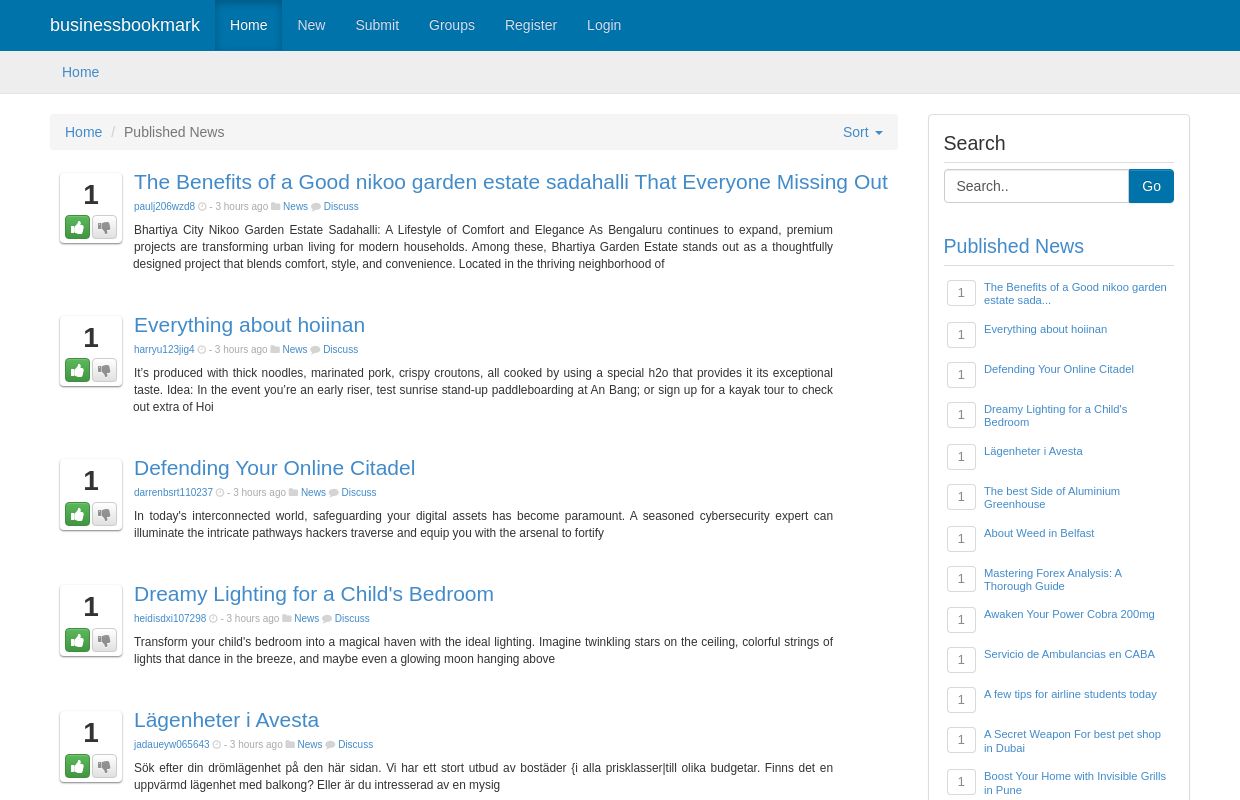Viewport: 1240px width, 800px height.
Task: Open the Login page
Action: pyautogui.click(x=604, y=25)
